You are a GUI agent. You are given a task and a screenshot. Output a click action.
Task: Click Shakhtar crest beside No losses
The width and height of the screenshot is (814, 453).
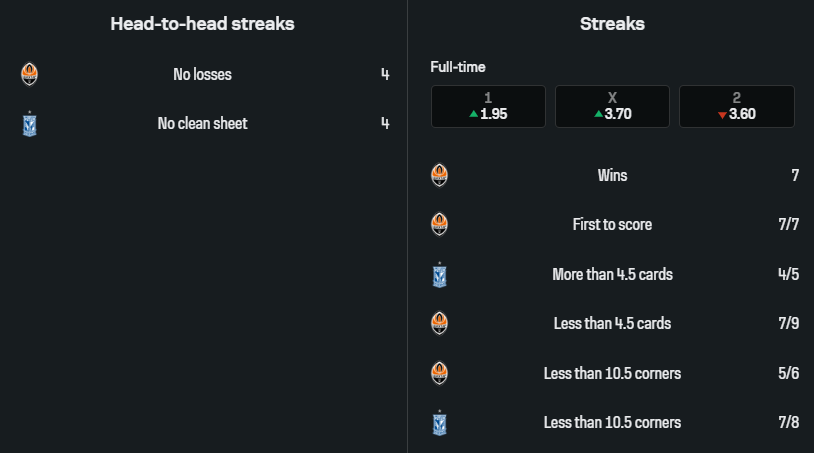point(29,74)
